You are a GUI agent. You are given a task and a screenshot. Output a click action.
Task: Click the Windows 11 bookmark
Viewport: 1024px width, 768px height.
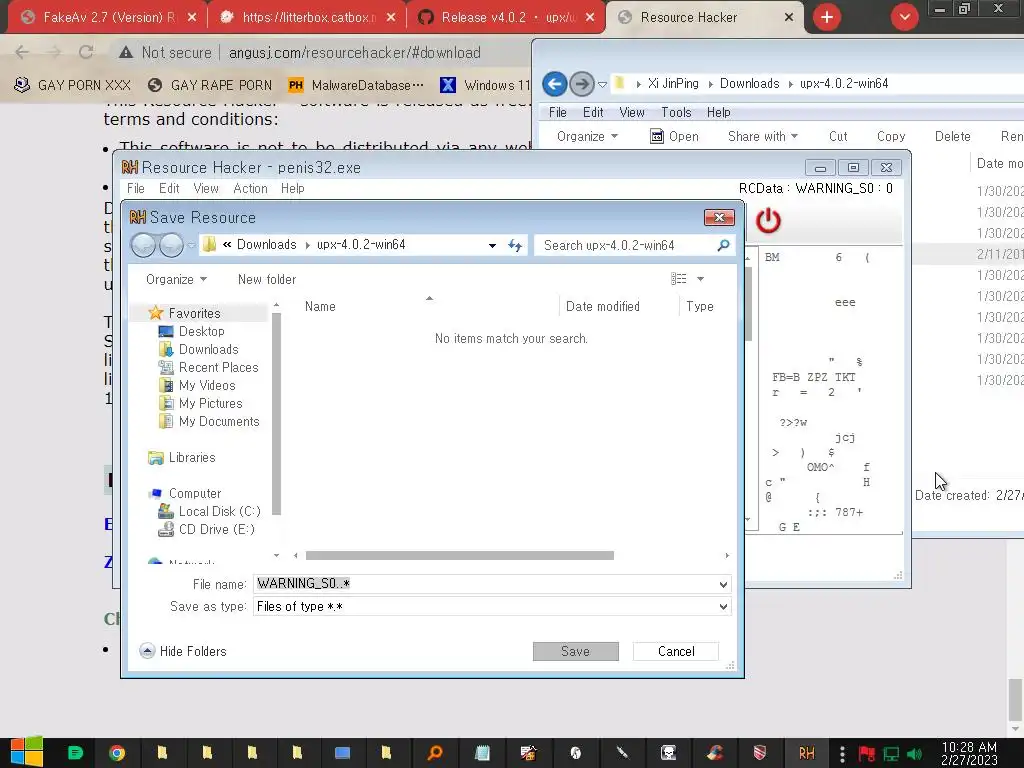pos(486,86)
